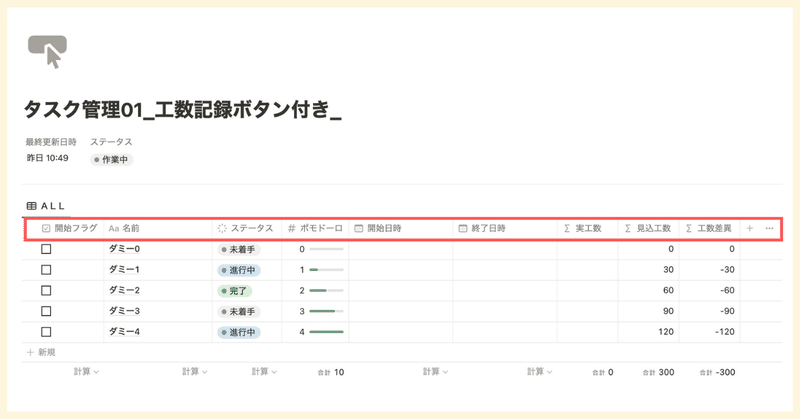Image resolution: width=800 pixels, height=419 pixels.
Task: Open the 開始日時 column header
Action: coord(378,229)
